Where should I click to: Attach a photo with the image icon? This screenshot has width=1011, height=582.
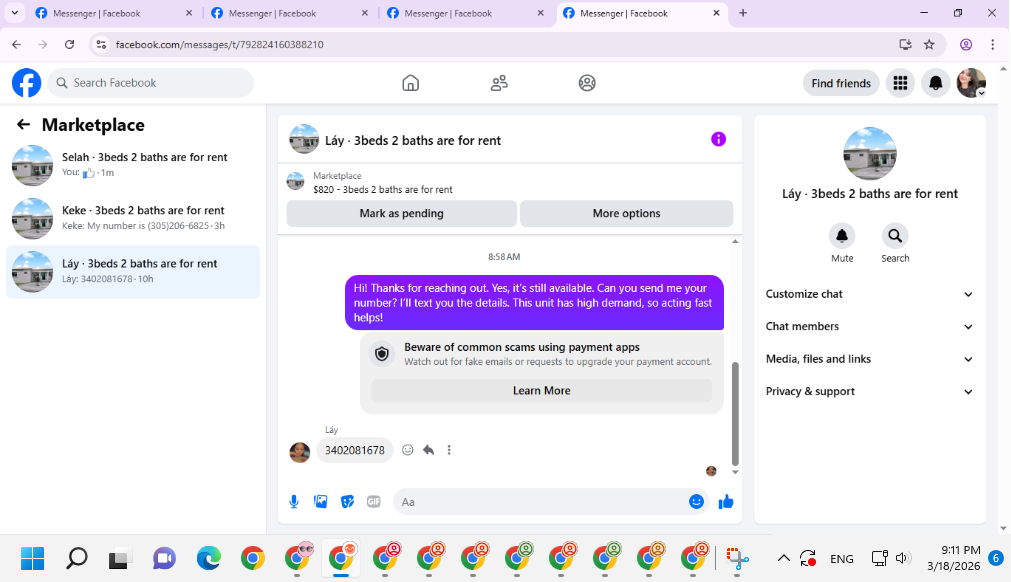[x=320, y=502]
